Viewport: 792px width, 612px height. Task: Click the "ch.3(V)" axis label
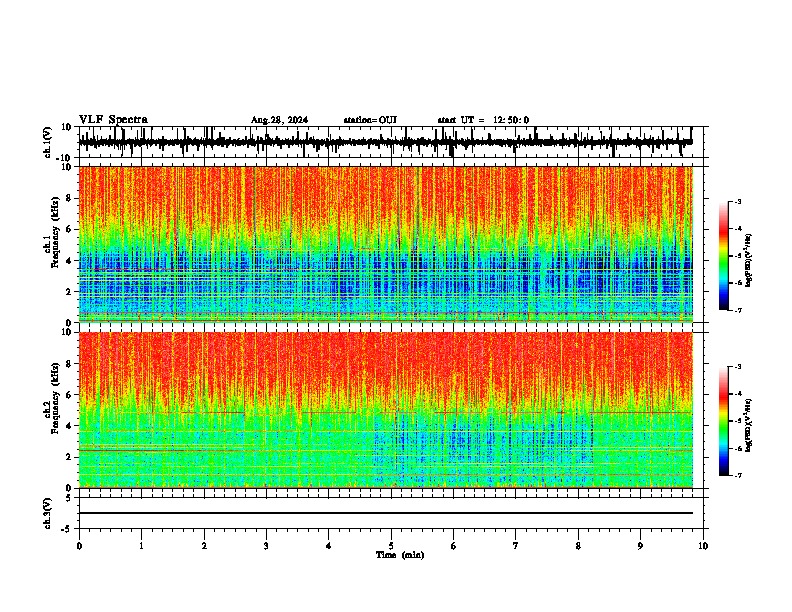[x=48, y=513]
